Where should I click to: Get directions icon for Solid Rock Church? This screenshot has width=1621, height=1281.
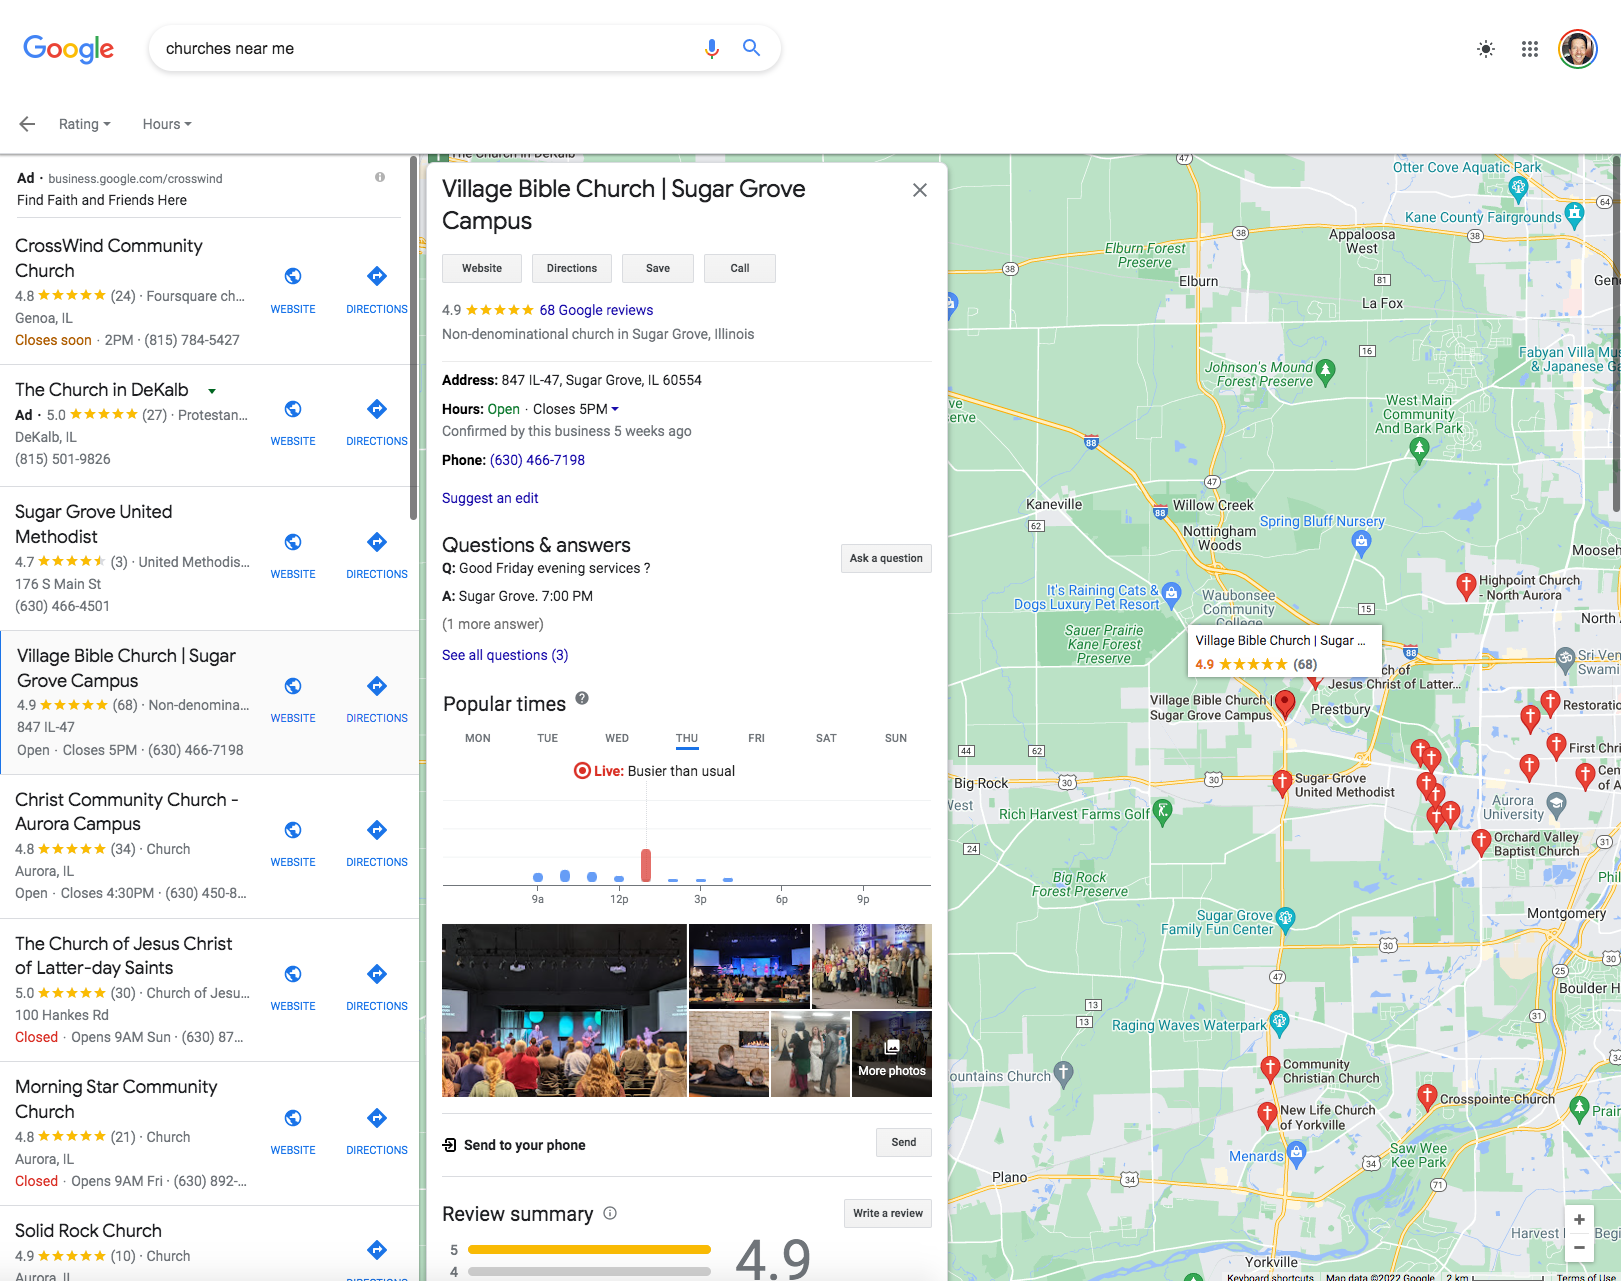point(377,1249)
